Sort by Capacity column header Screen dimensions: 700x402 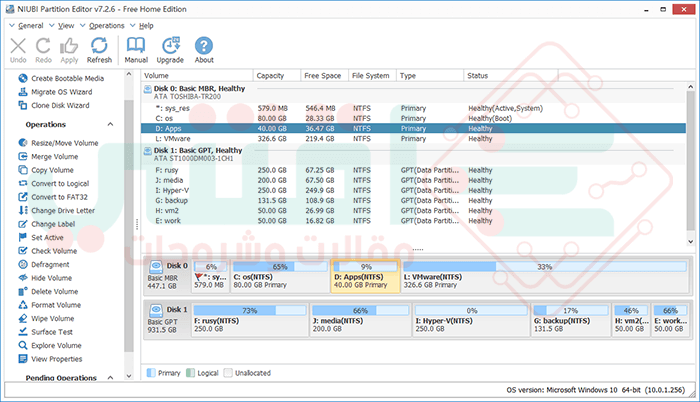277,75
